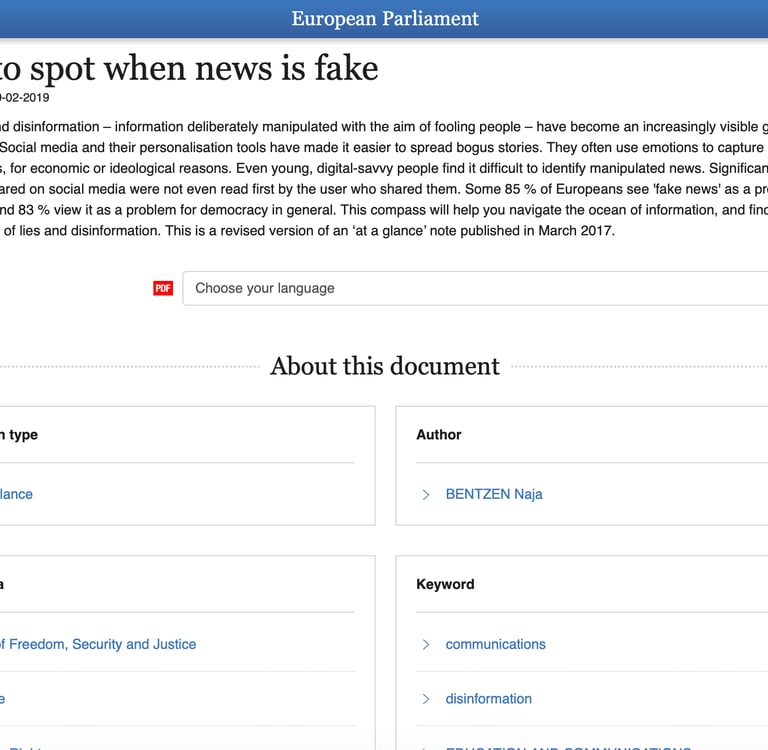Click the red PDF icon
Viewport: 768px width, 750px height.
pos(163,288)
